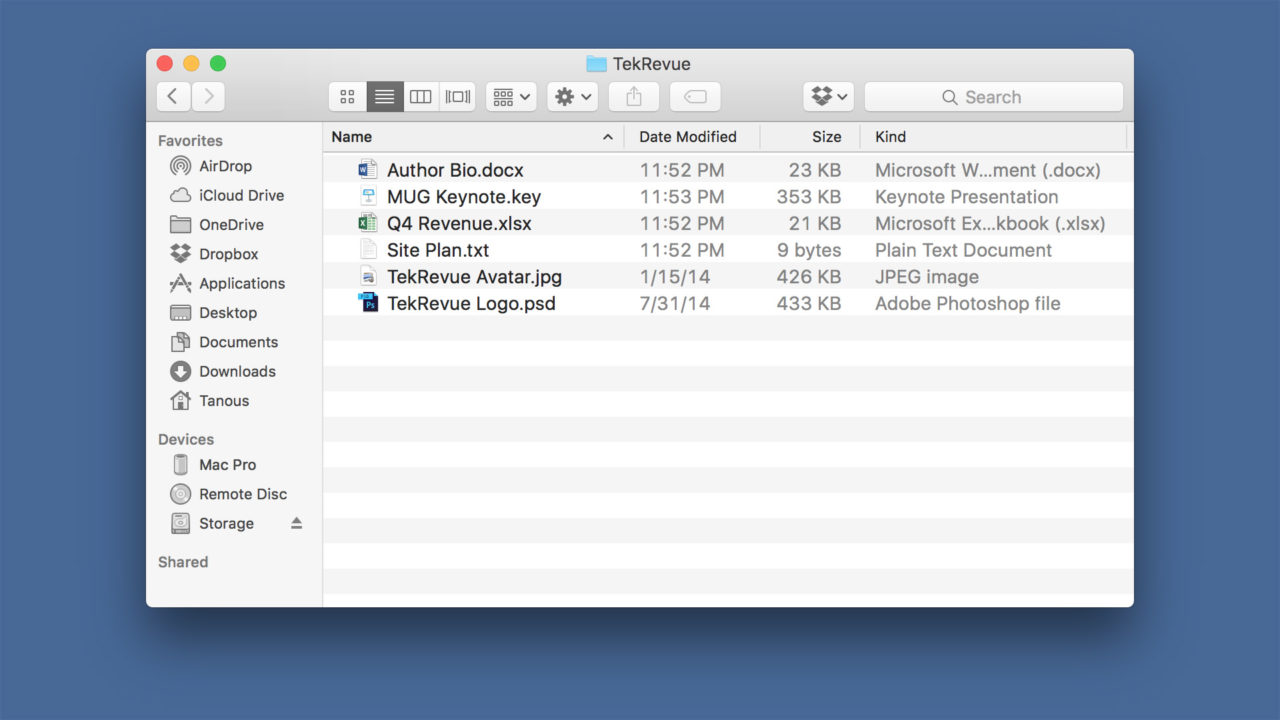The width and height of the screenshot is (1280, 720).
Task: Eject the Storage drive
Action: pos(296,523)
